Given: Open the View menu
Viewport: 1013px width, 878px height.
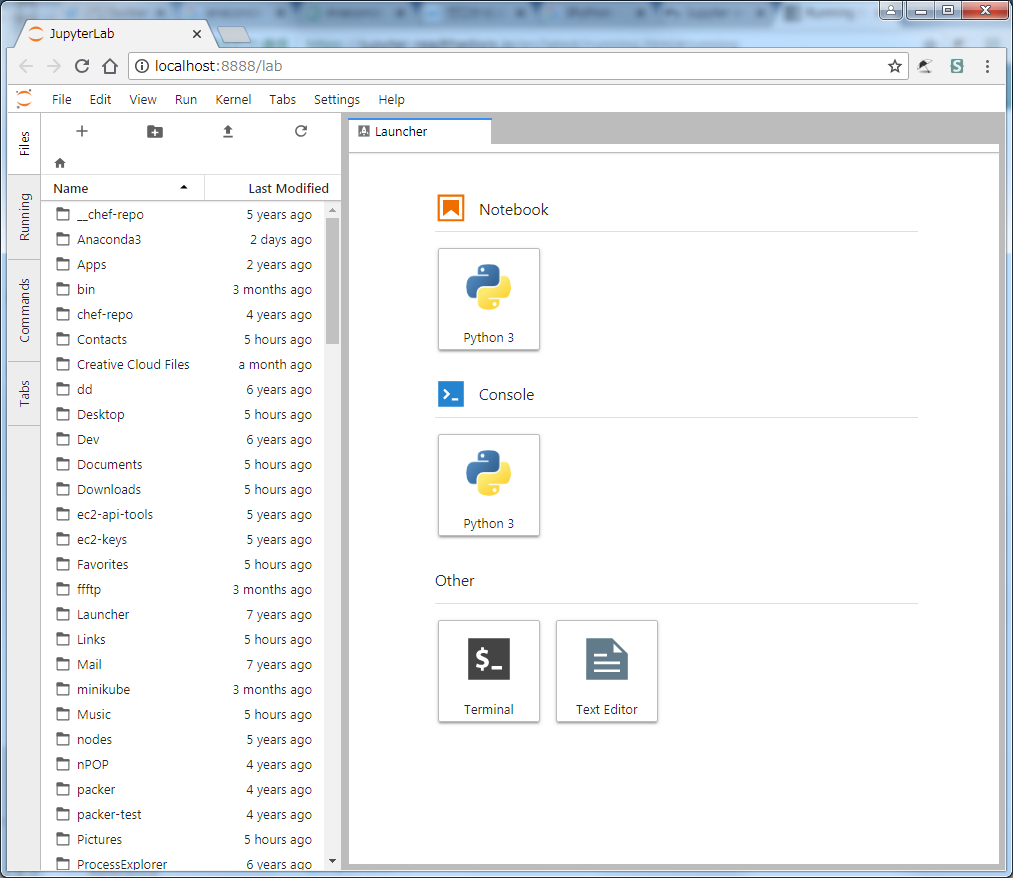Looking at the screenshot, I should 143,99.
